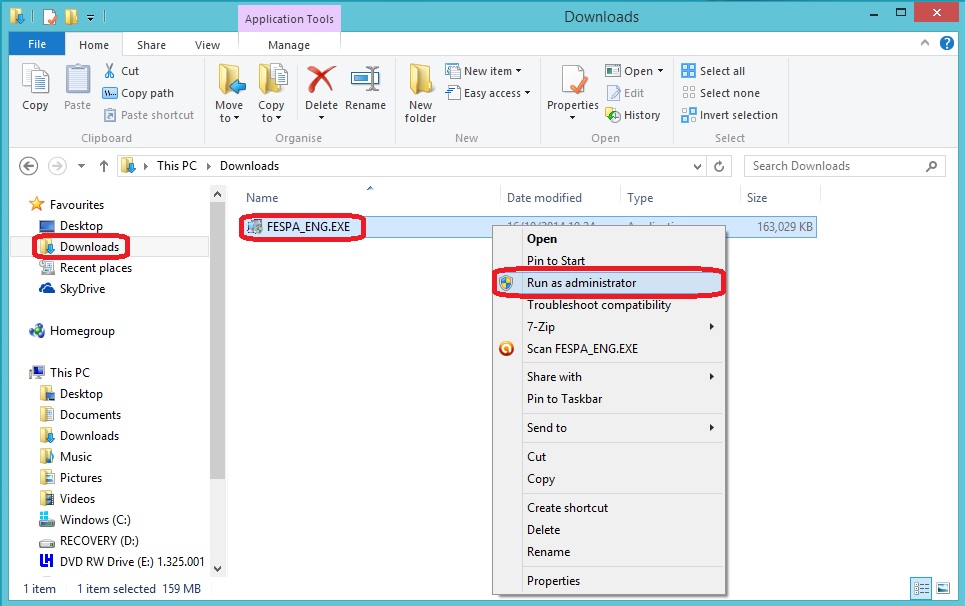Open SkyDrive in the navigation pane
This screenshot has height=606, width=965.
[x=82, y=289]
